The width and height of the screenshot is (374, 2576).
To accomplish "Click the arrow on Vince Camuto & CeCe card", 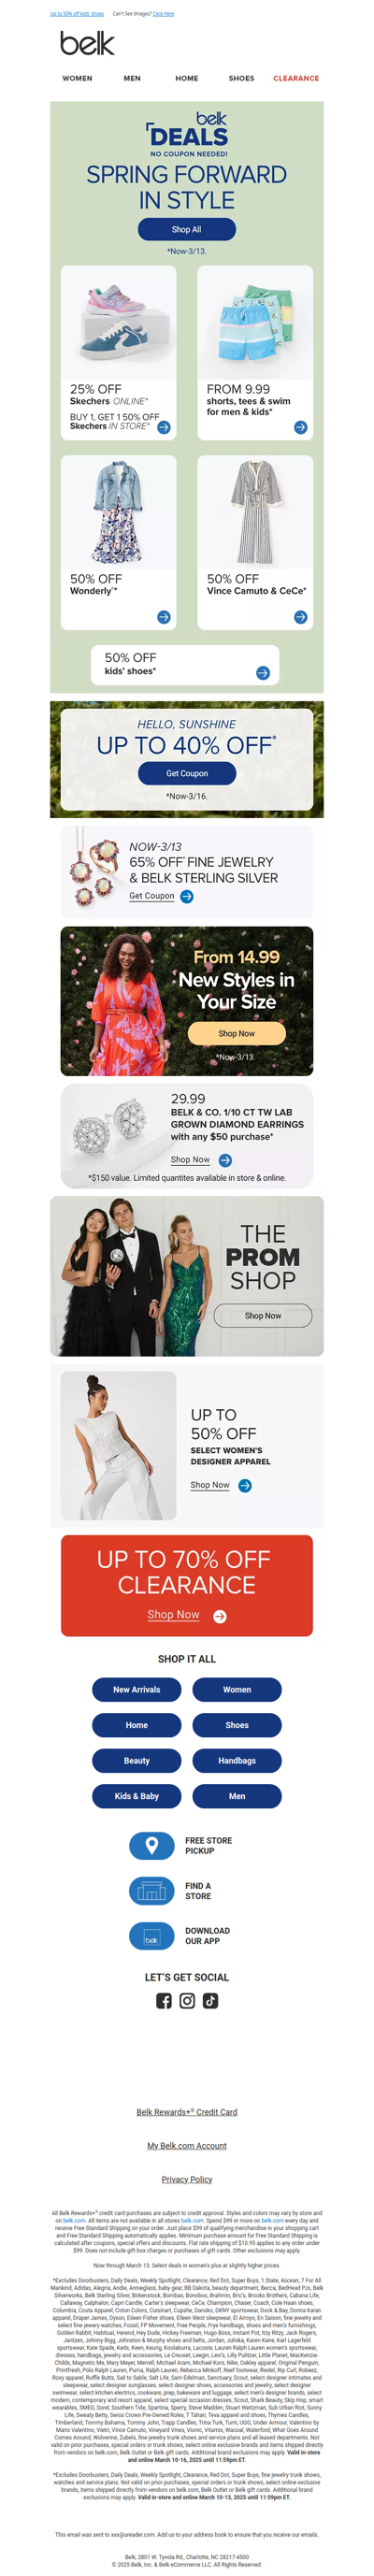I will [x=301, y=617].
